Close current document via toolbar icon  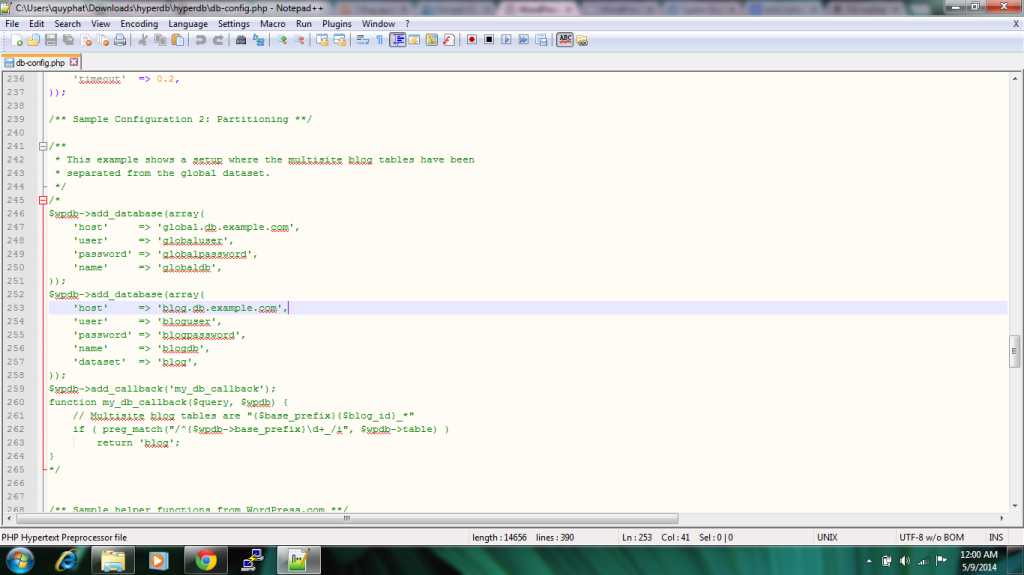coord(86,41)
